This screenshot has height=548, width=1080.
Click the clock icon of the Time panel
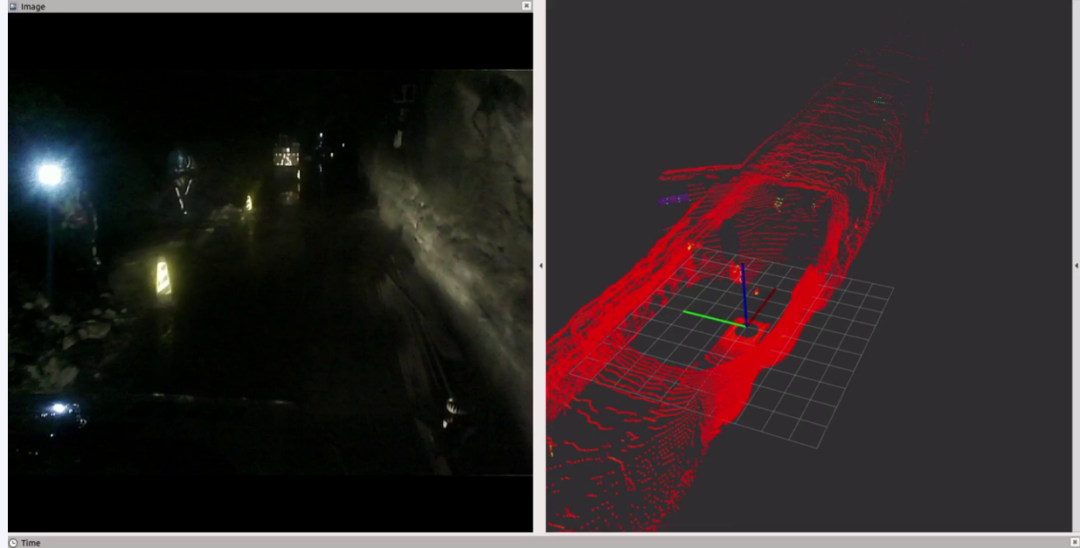point(13,542)
